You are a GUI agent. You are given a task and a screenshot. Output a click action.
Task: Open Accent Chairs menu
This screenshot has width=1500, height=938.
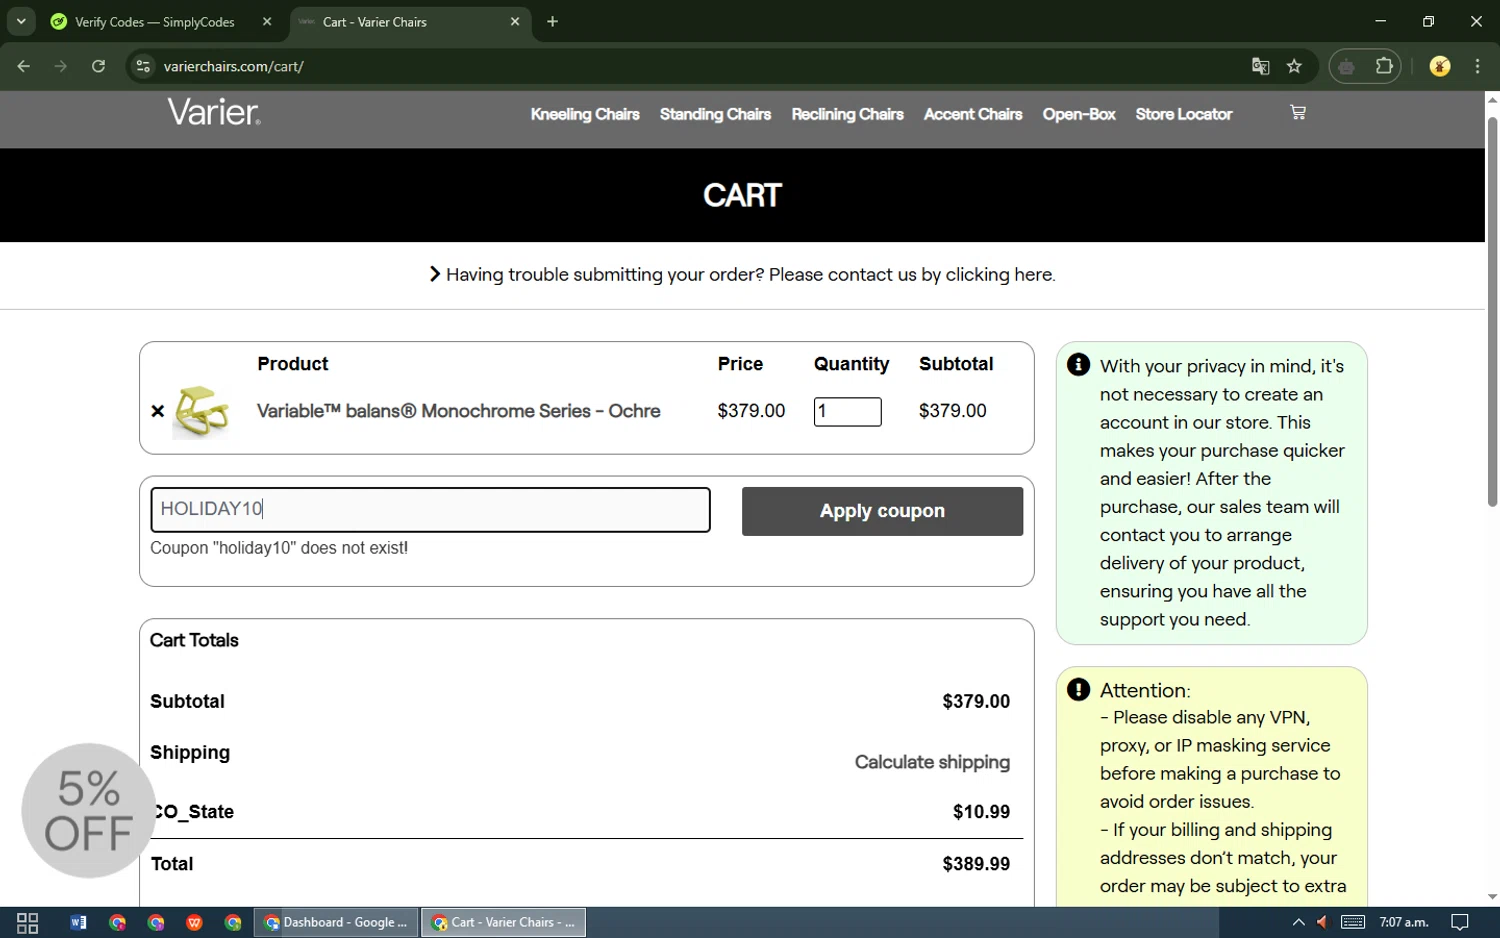click(973, 114)
